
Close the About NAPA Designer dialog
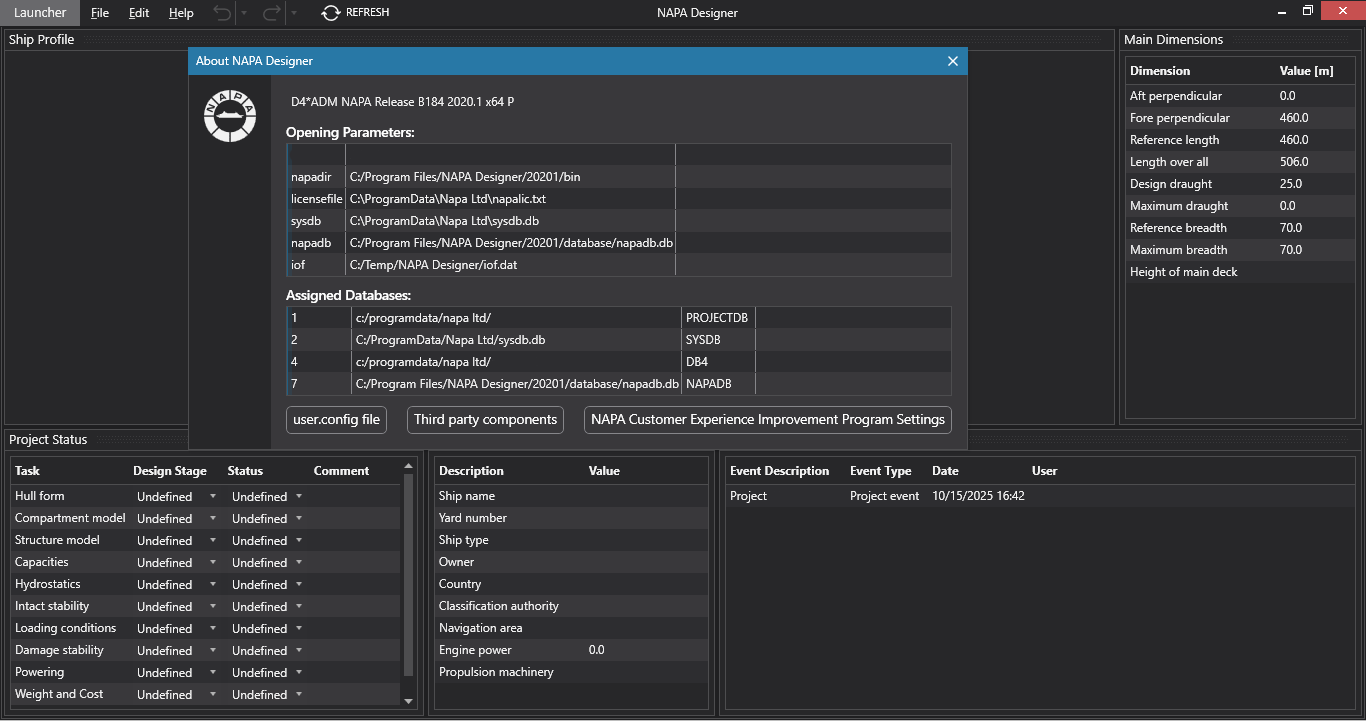[x=953, y=61]
